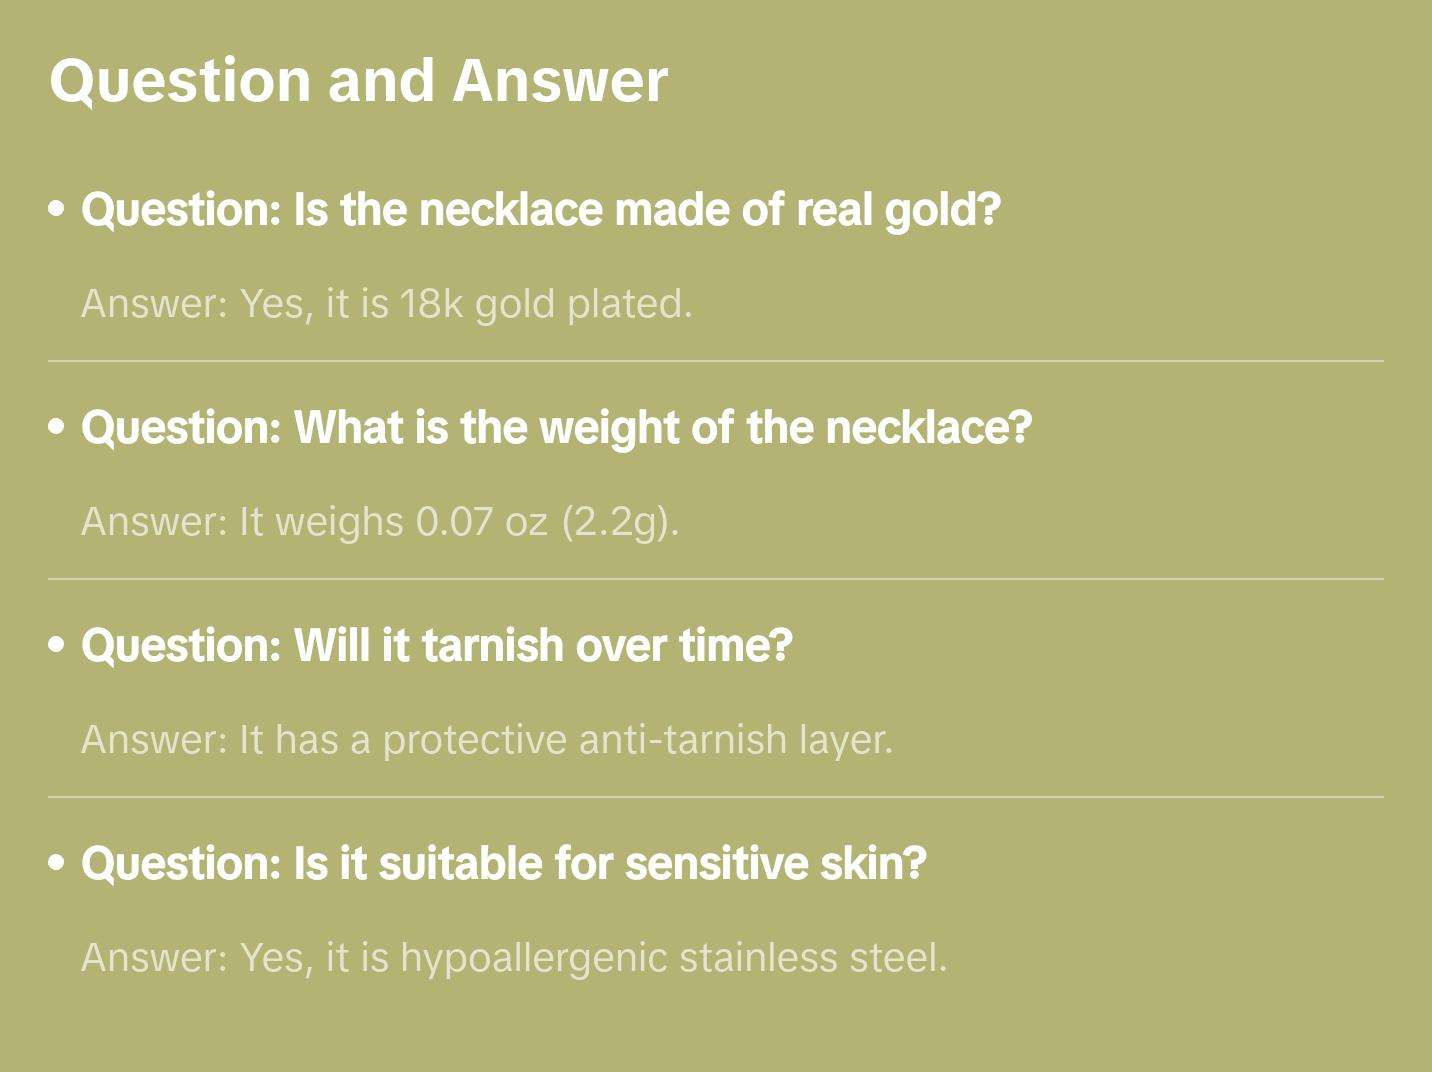The image size is (1432, 1072).
Task: Click the bullet beside the tarnish question
Action: click(57, 646)
